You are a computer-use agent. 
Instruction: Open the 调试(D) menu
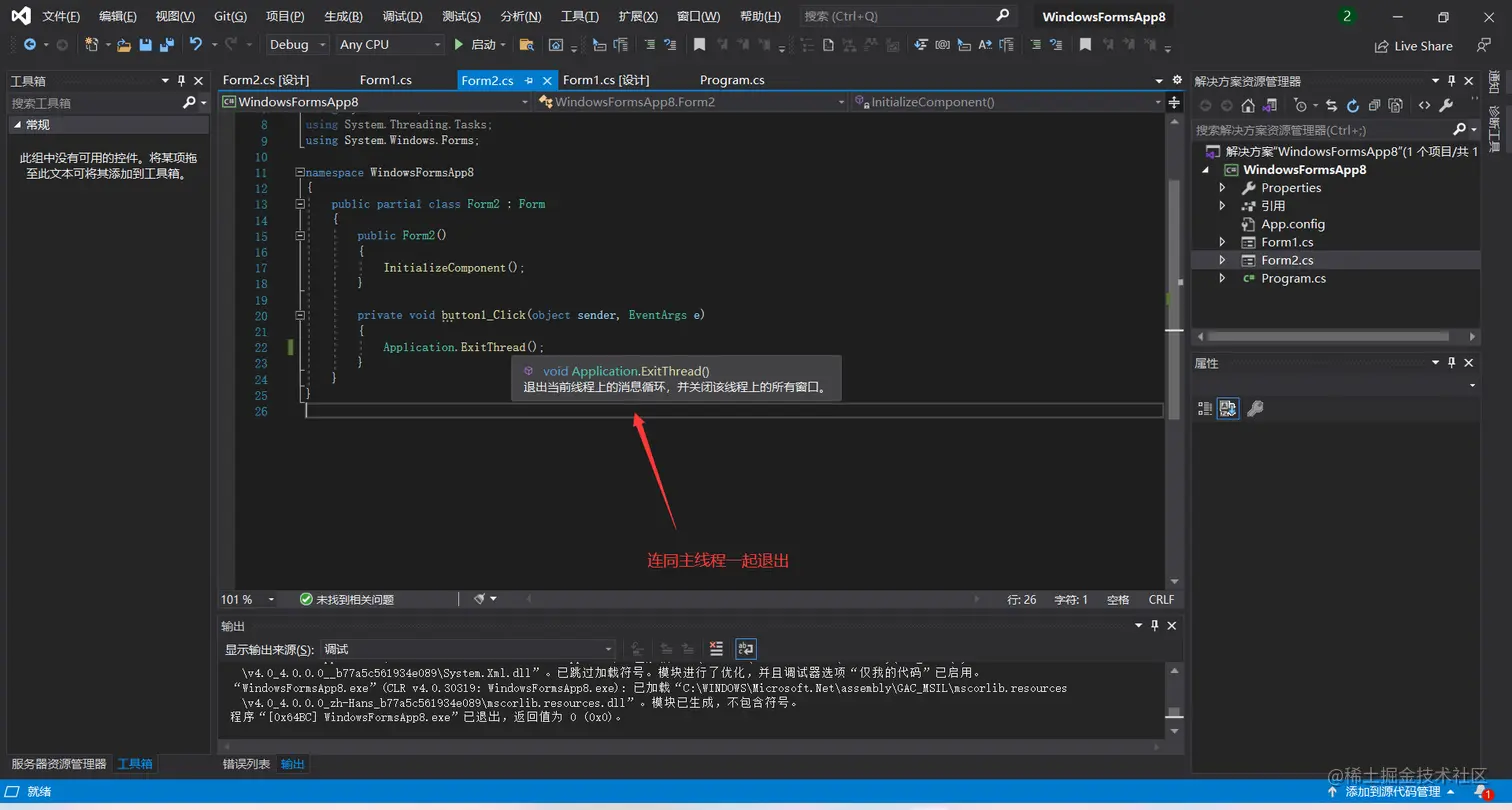(x=402, y=16)
